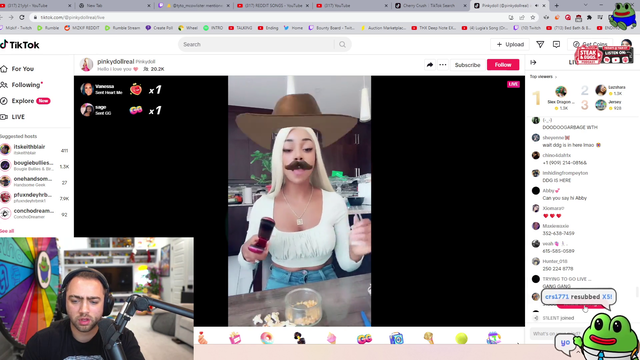Go to the For You feed
This screenshot has height=360, width=640.
click(22, 69)
